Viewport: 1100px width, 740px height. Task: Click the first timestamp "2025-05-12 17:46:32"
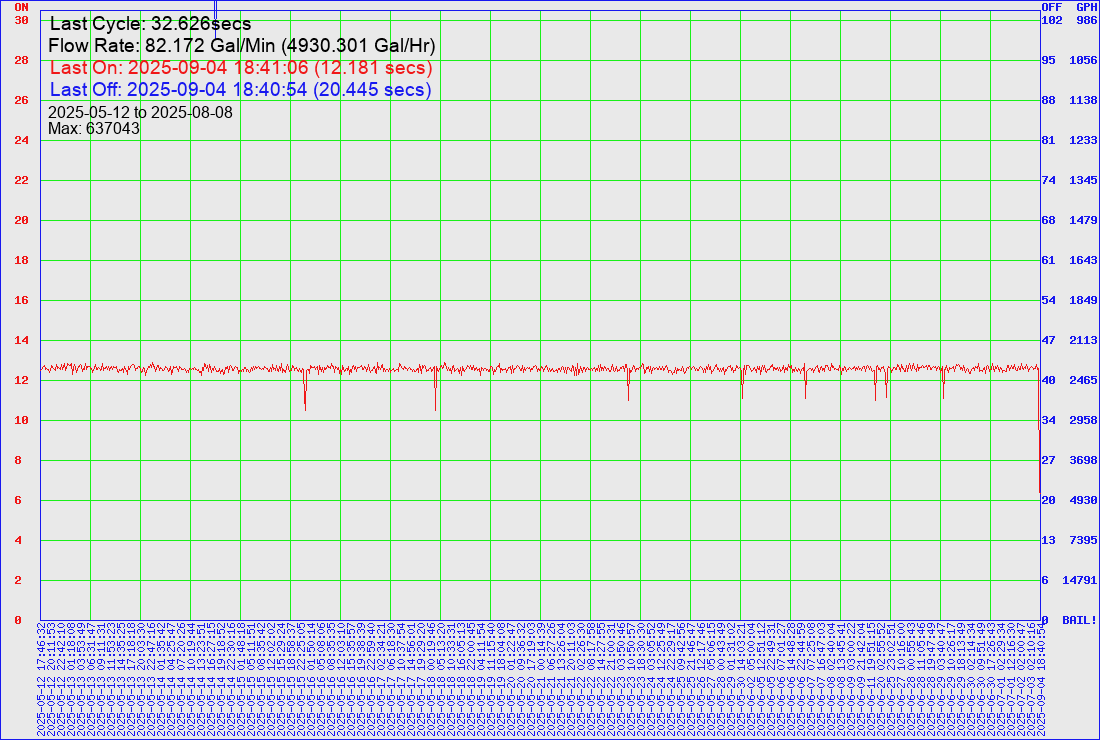point(41,679)
